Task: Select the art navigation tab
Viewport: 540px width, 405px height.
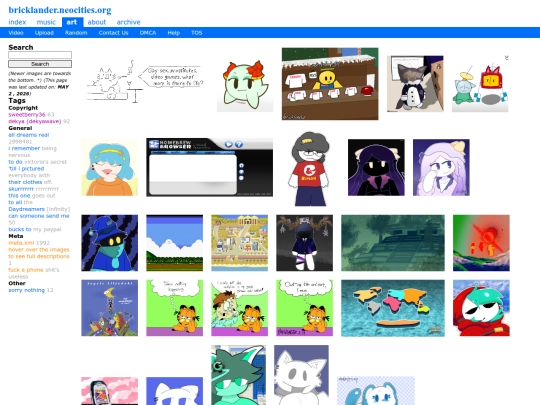Action: (72, 22)
